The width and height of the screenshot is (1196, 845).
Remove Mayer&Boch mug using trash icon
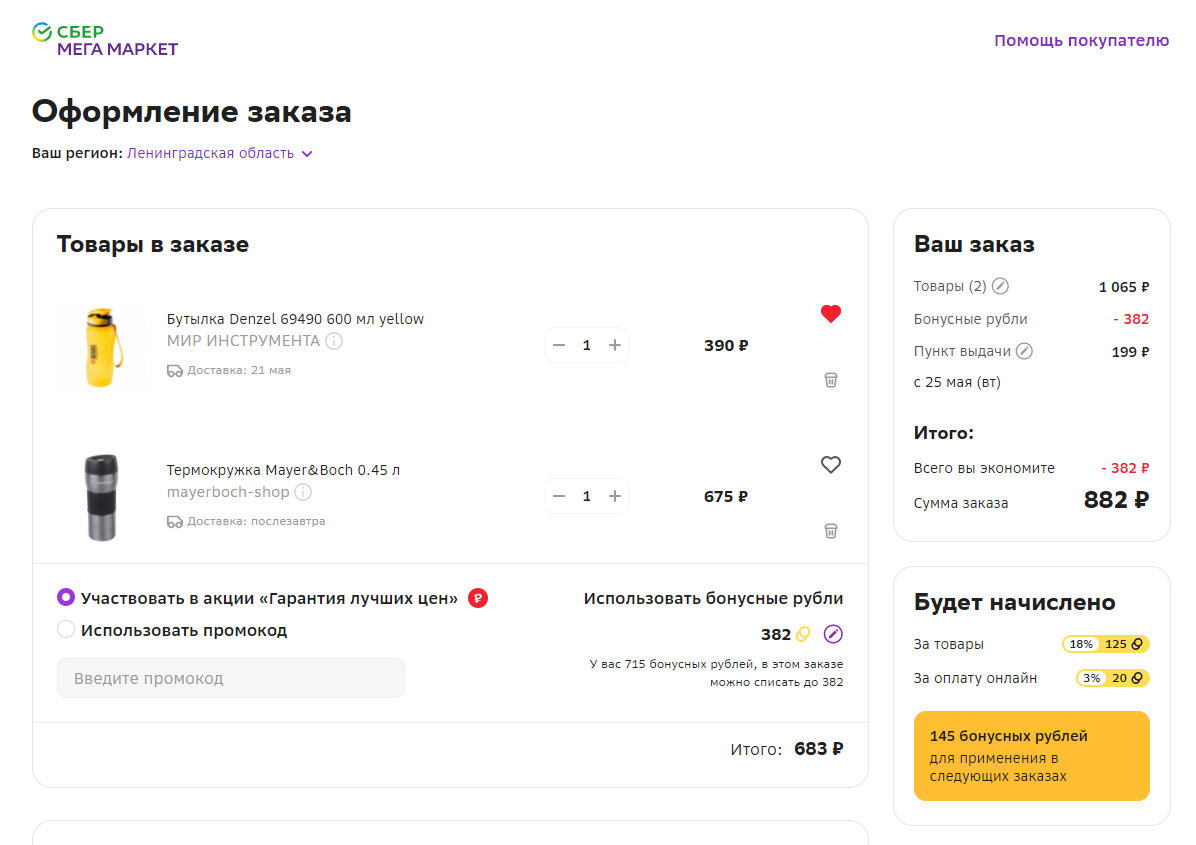(830, 531)
